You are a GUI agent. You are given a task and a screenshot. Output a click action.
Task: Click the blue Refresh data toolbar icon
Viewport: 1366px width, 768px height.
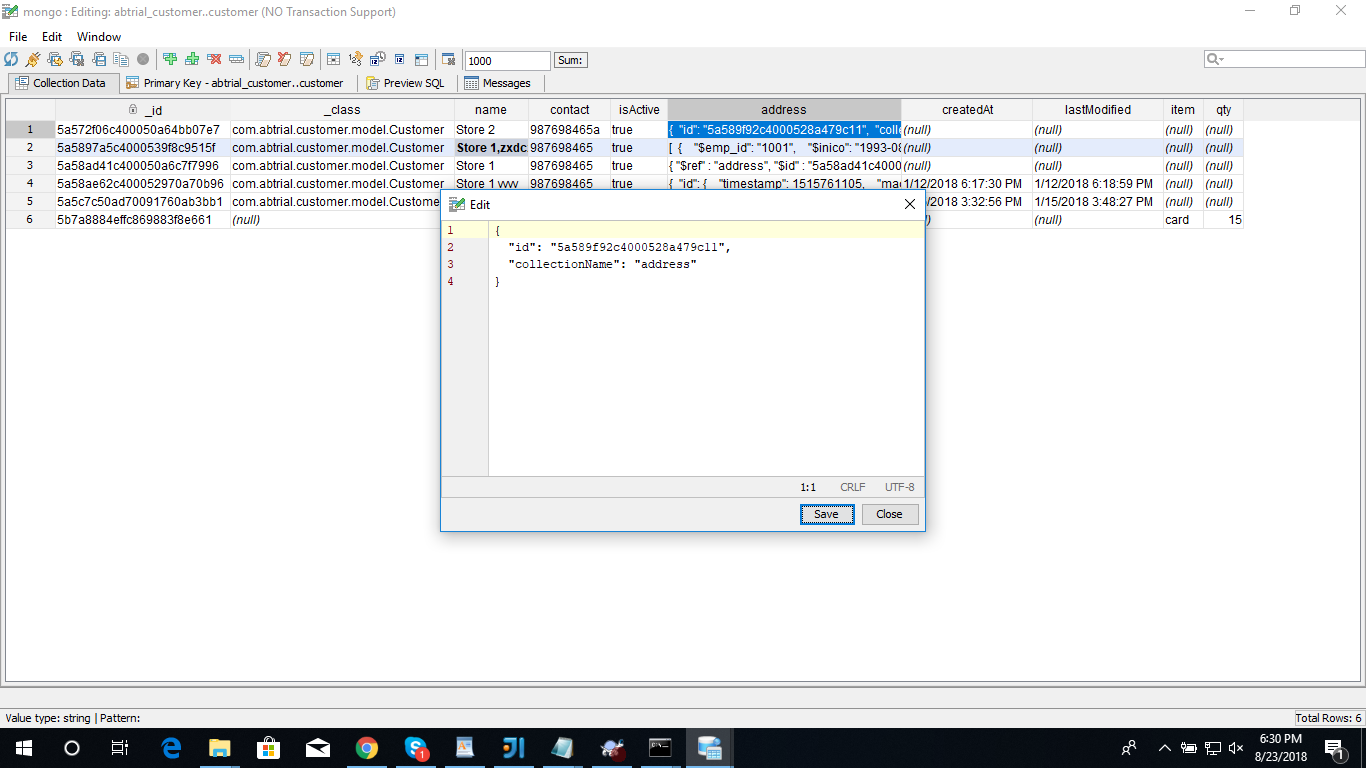pyautogui.click(x=11, y=60)
